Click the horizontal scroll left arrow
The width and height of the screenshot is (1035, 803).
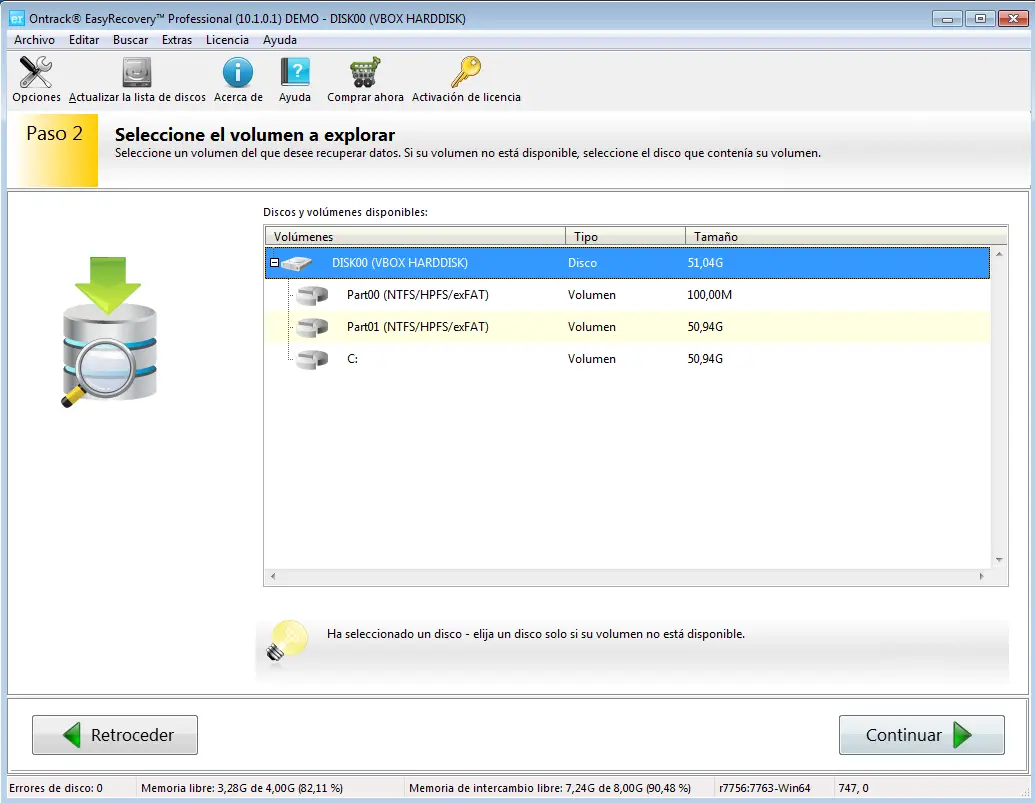273,577
